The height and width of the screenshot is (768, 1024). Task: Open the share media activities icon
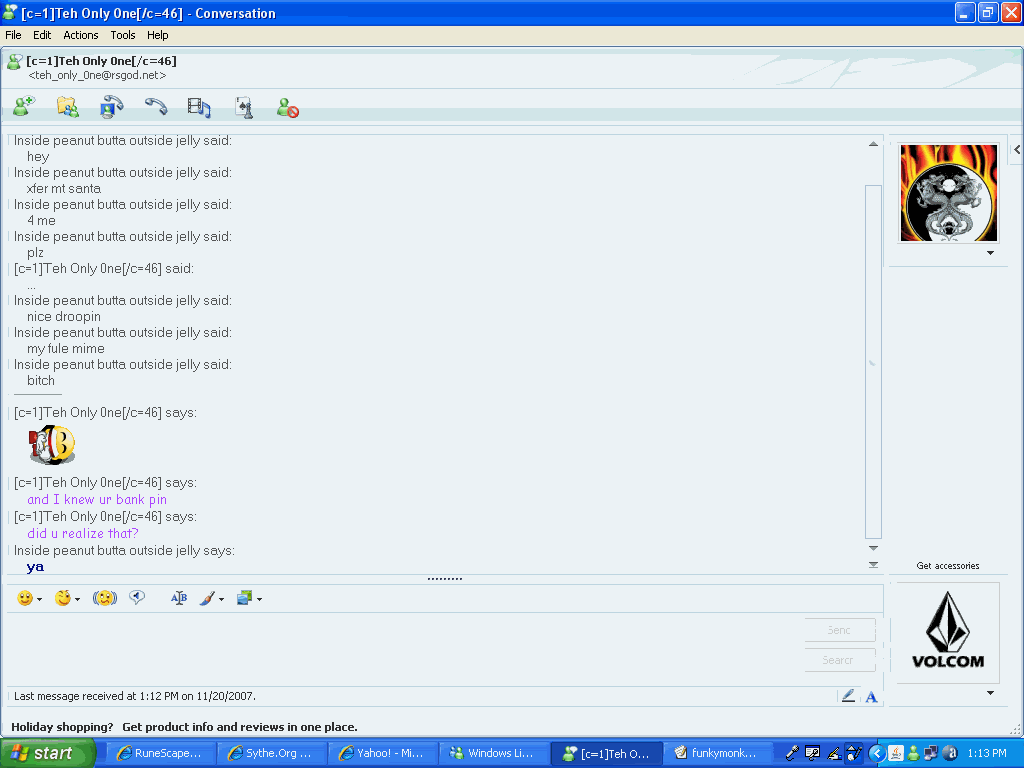[199, 107]
